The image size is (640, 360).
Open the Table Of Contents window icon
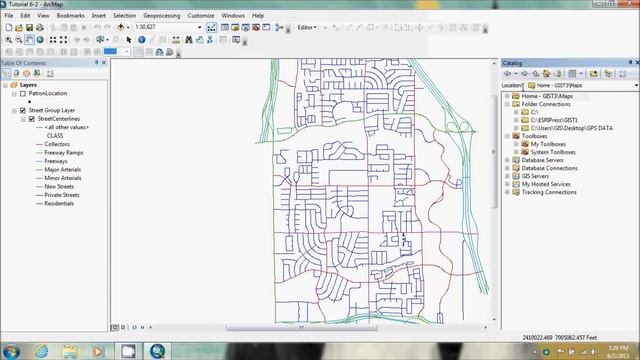pos(224,27)
